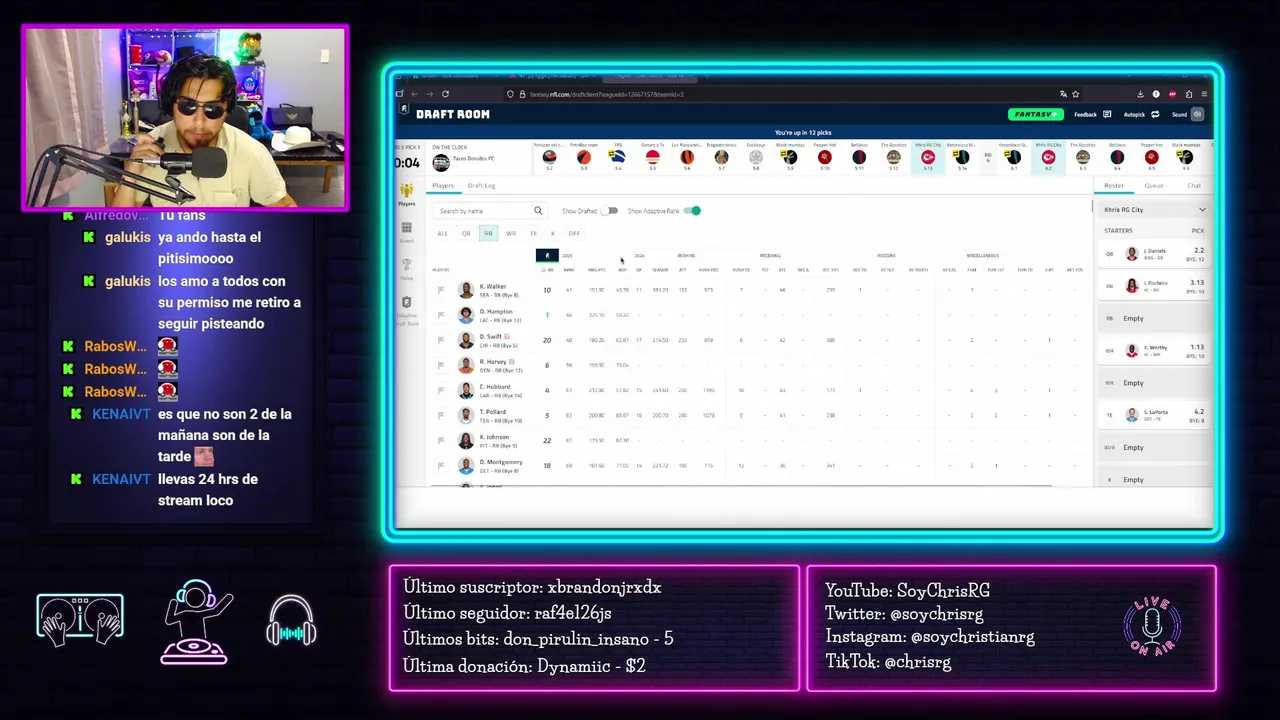The image size is (1280, 720).
Task: Filter players by TE
Action: [533, 233]
